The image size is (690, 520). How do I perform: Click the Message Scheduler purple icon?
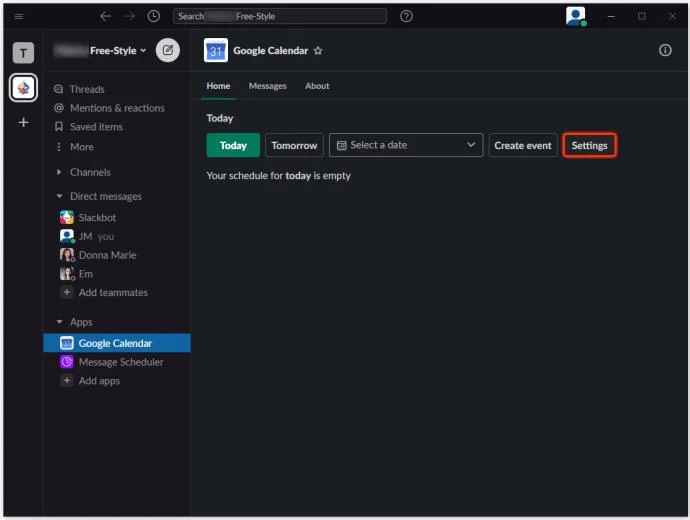tap(66, 362)
